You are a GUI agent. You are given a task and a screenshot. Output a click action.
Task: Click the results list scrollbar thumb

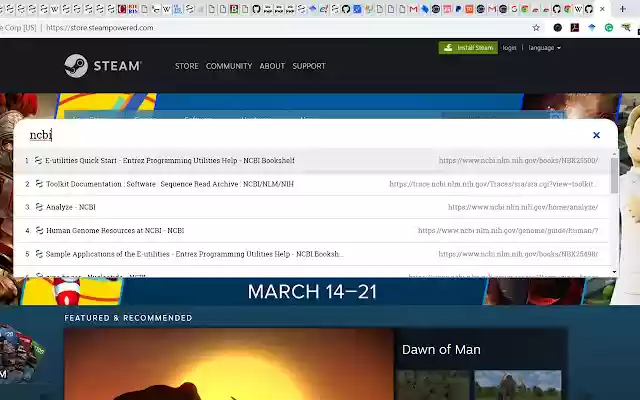click(614, 176)
